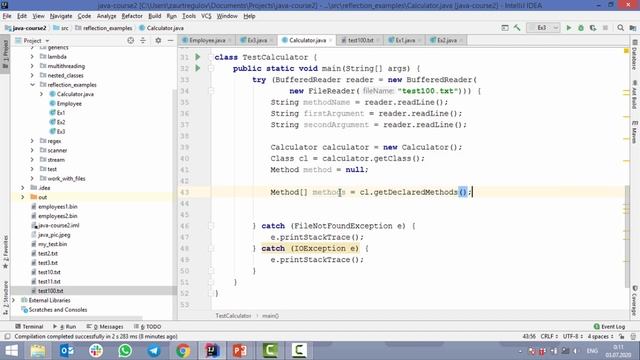Expand External Libraries node
The width and height of the screenshot is (640, 360).
tap(14, 300)
